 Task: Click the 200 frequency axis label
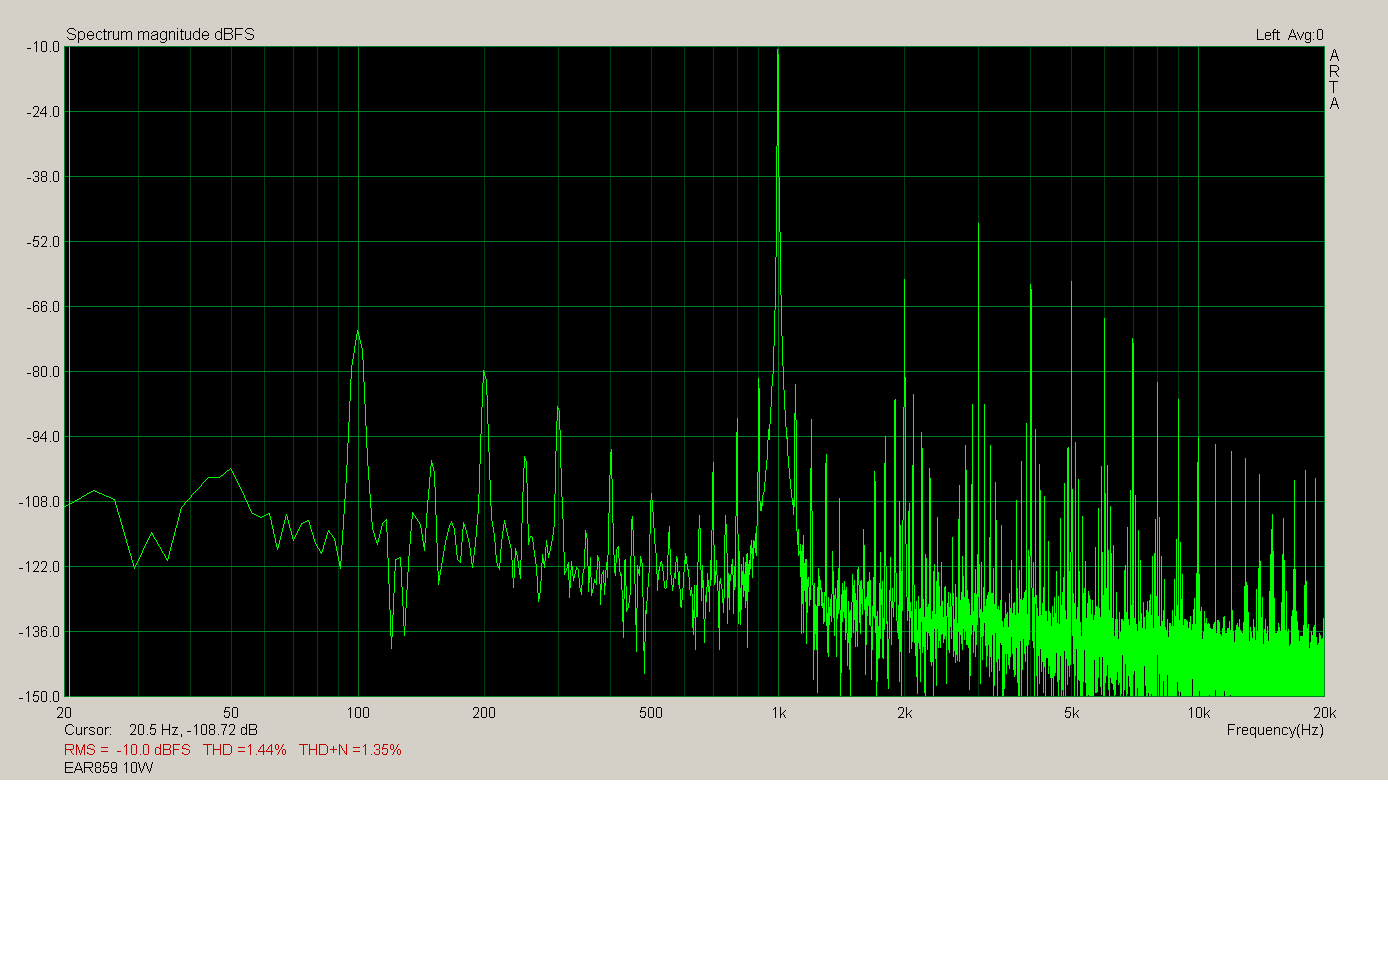(x=484, y=713)
